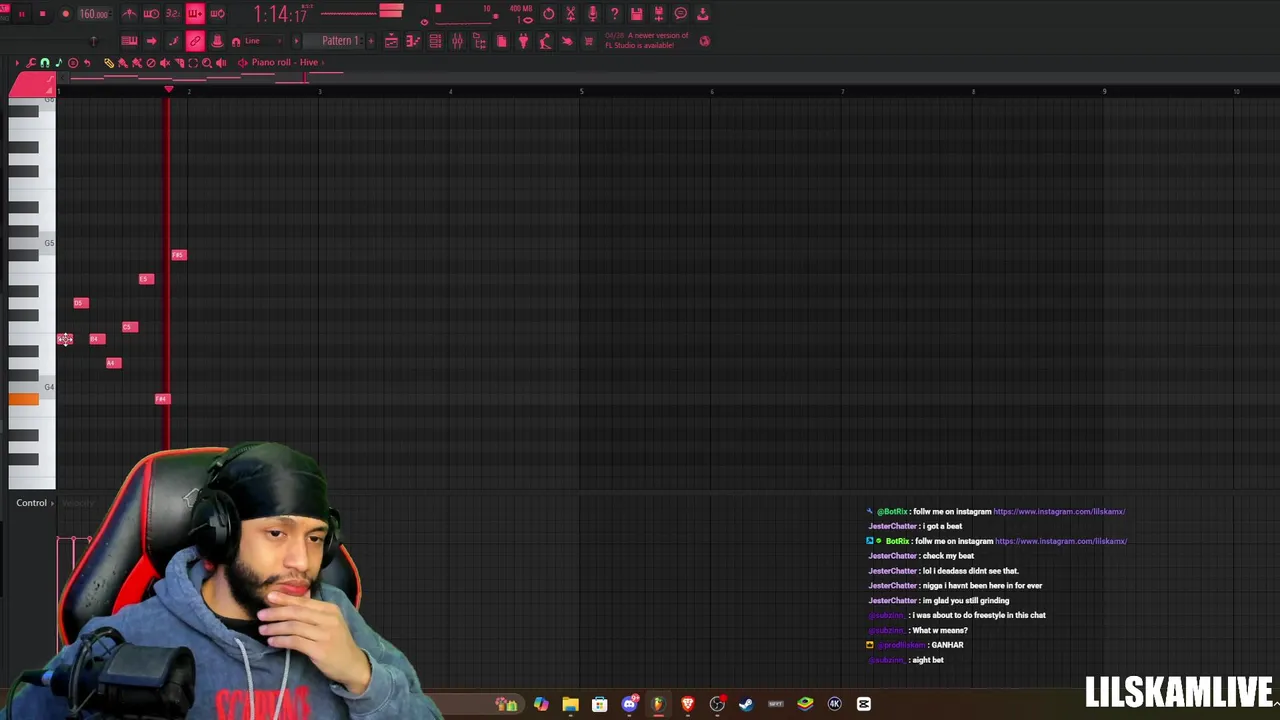Toggle the piano roll magnet snap
1280x720 pixels.
[x=45, y=63]
